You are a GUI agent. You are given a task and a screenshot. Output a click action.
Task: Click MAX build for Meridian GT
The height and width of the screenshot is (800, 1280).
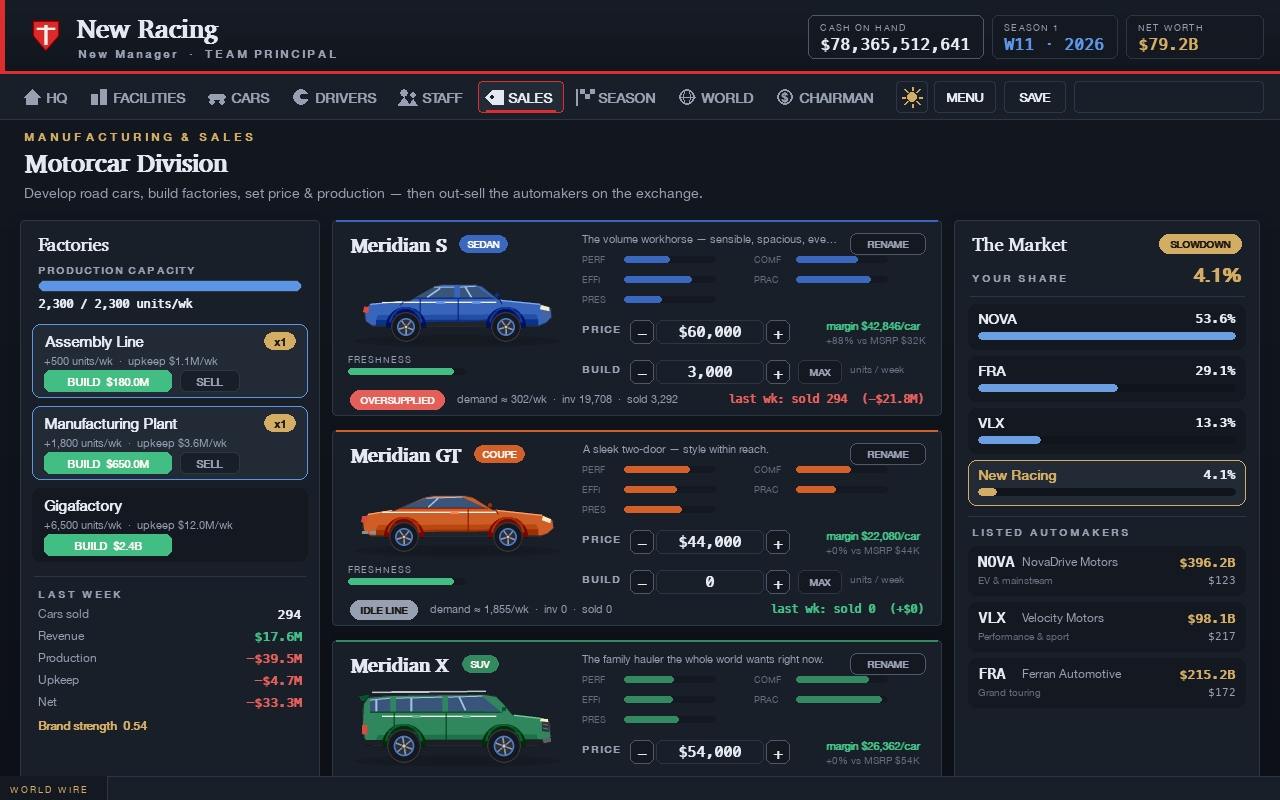tap(820, 582)
